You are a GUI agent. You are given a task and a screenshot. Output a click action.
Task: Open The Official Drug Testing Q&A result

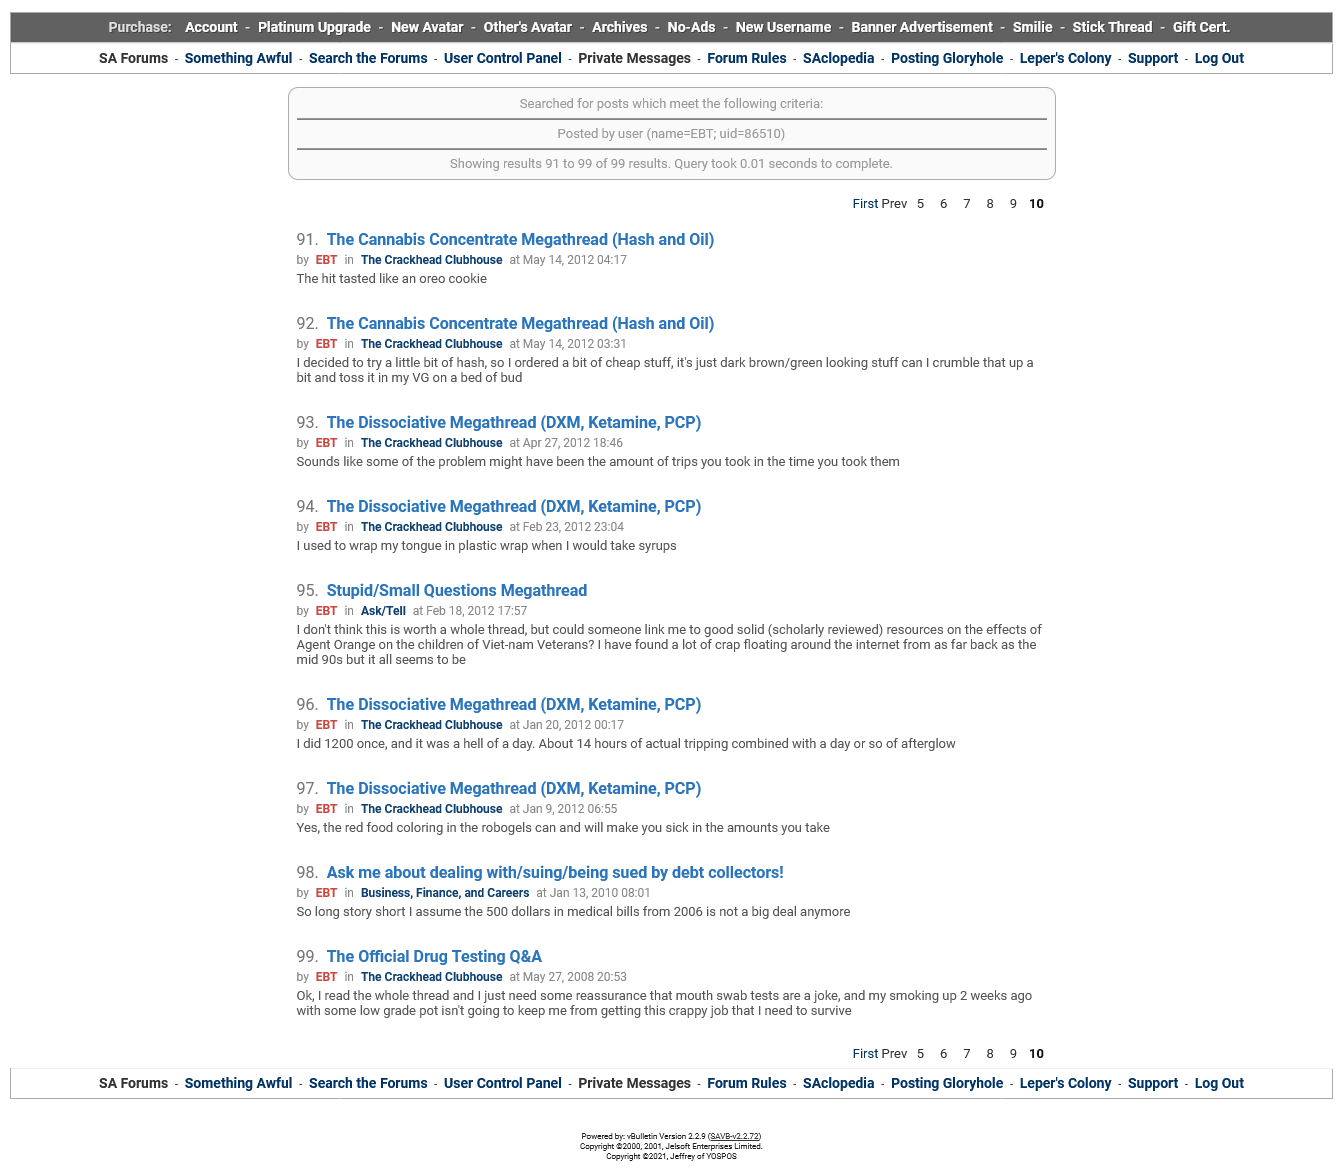pos(434,956)
